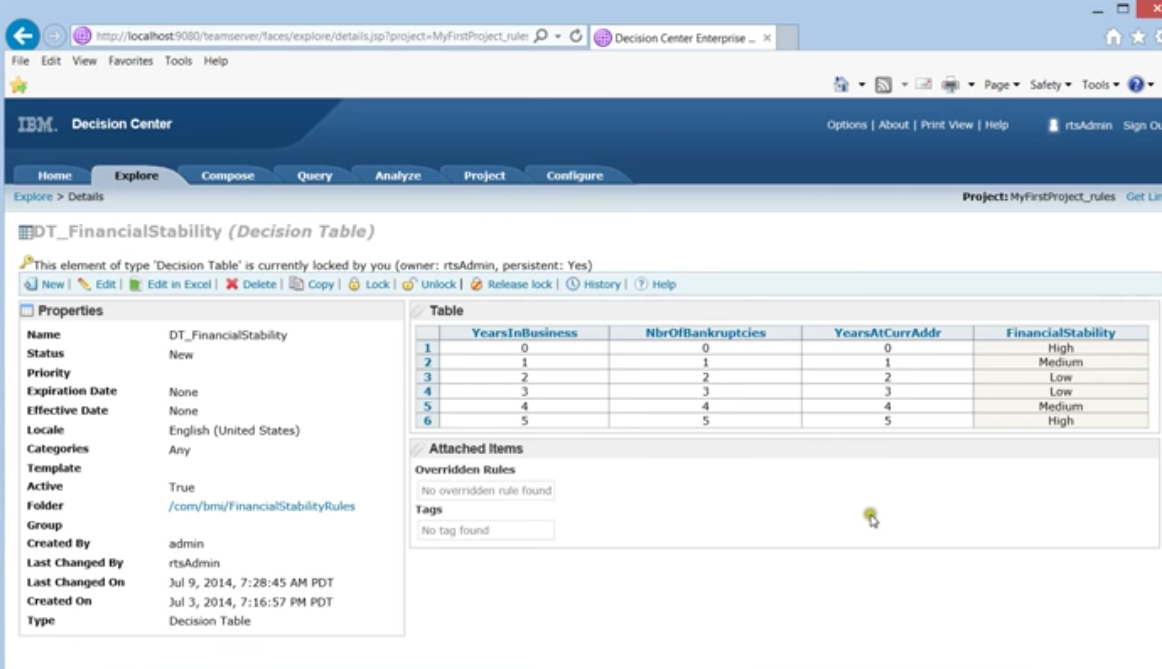Click the blue question mark help icon
The image size is (1162, 669).
point(1135,84)
